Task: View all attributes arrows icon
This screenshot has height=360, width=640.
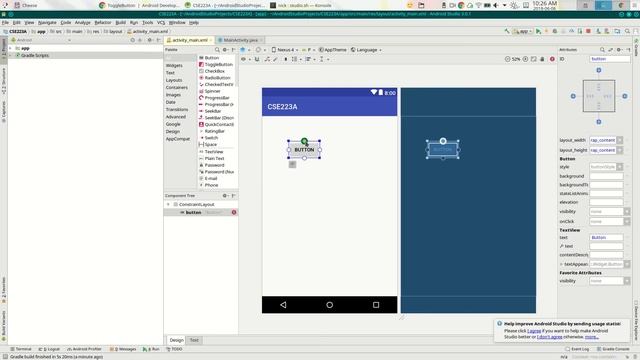Action: 611,50
